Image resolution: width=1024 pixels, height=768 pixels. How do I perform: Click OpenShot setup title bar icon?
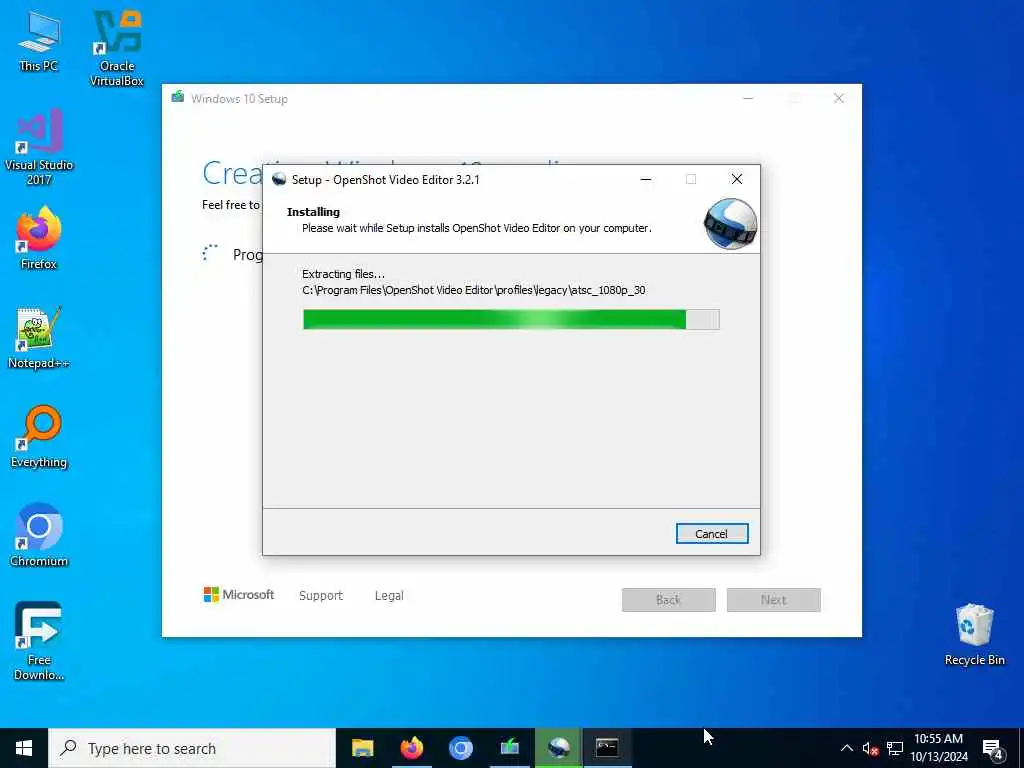point(279,180)
